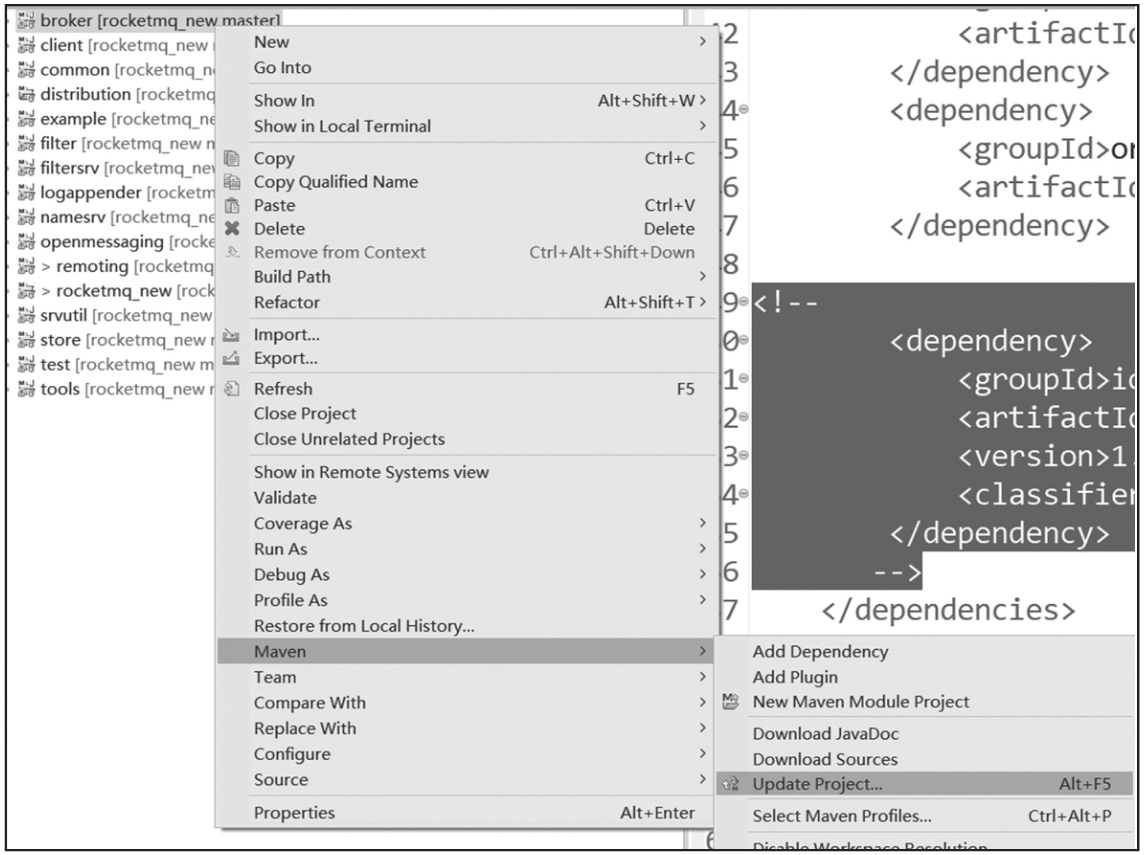This screenshot has height=855, width=1144.
Task: Click the Paste clipboard icon
Action: (x=232, y=205)
